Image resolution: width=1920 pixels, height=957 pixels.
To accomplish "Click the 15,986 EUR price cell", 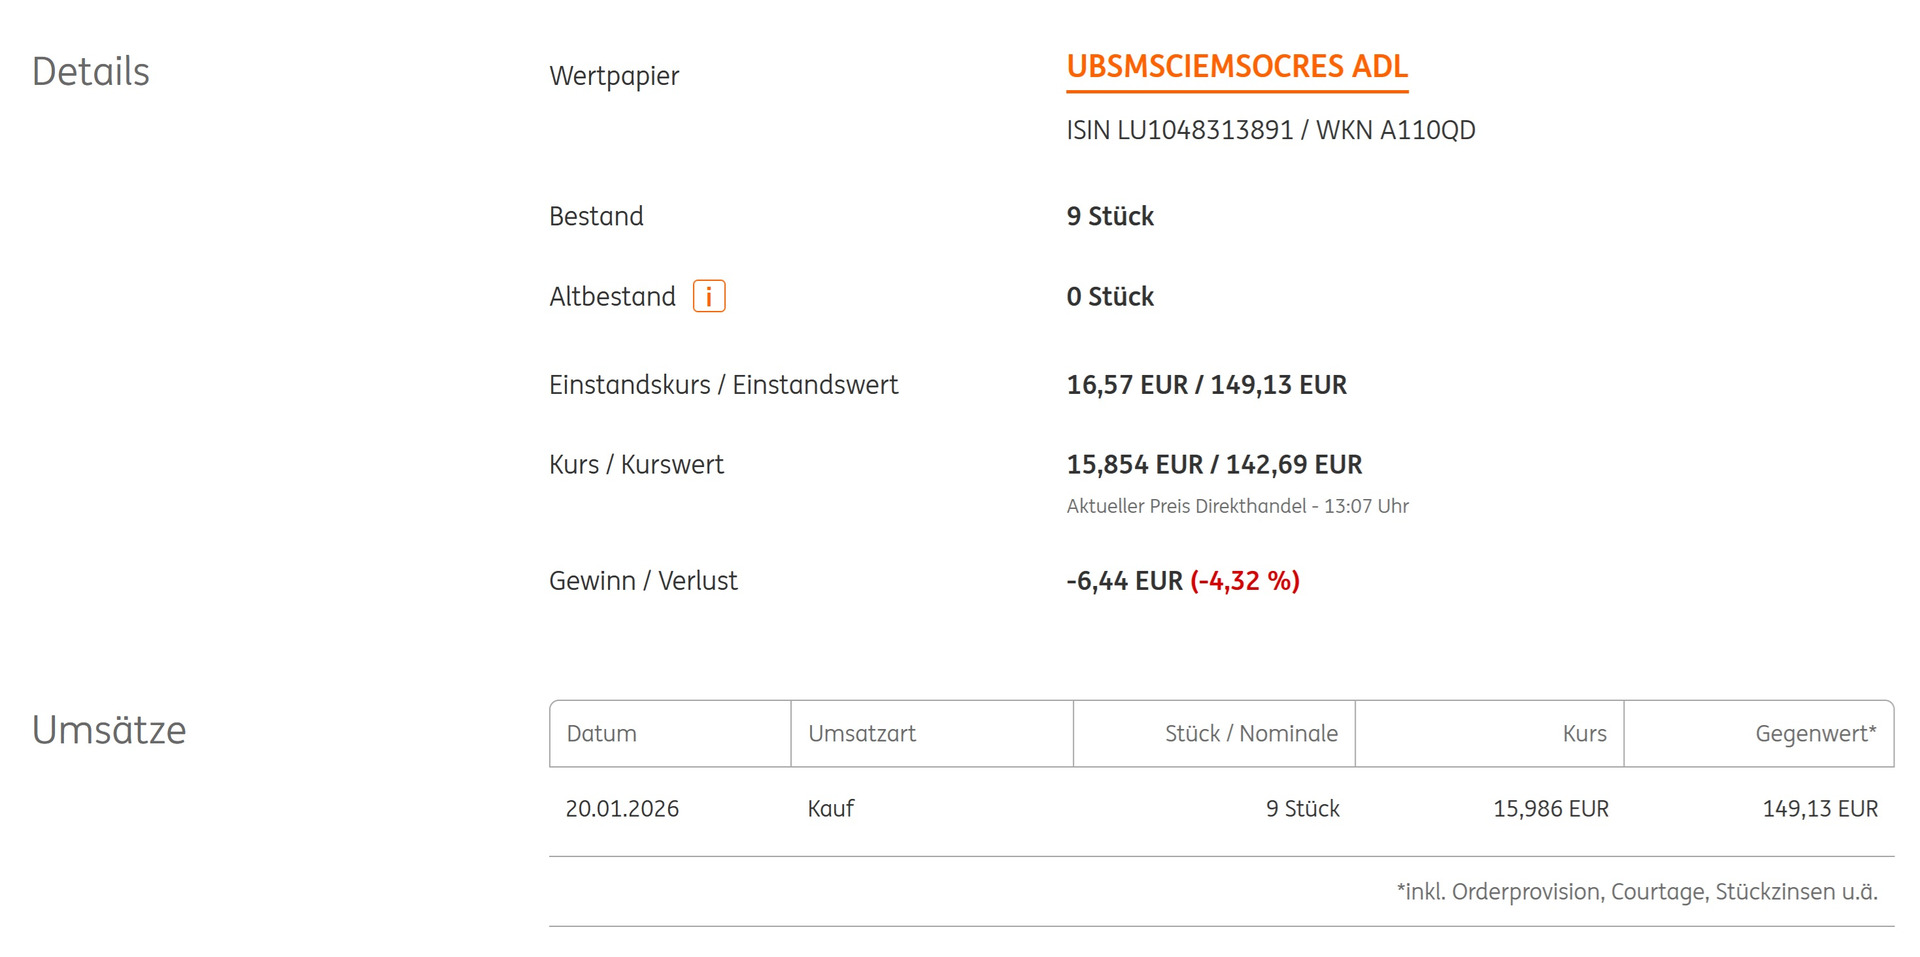I will coord(1550,809).
